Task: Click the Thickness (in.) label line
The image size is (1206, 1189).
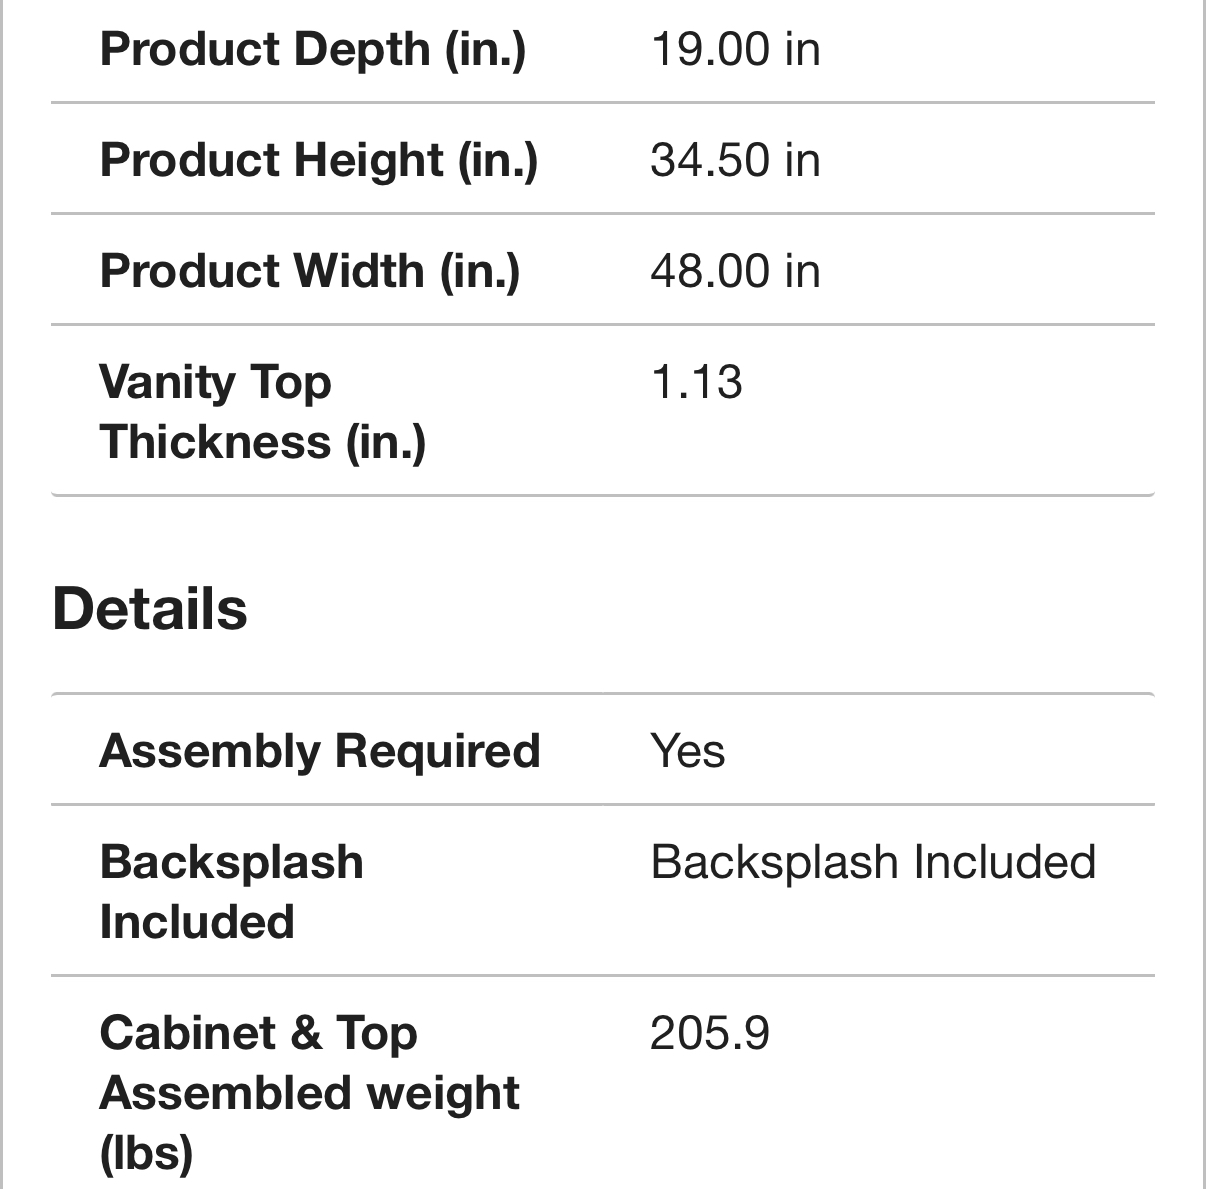Action: click(x=263, y=442)
